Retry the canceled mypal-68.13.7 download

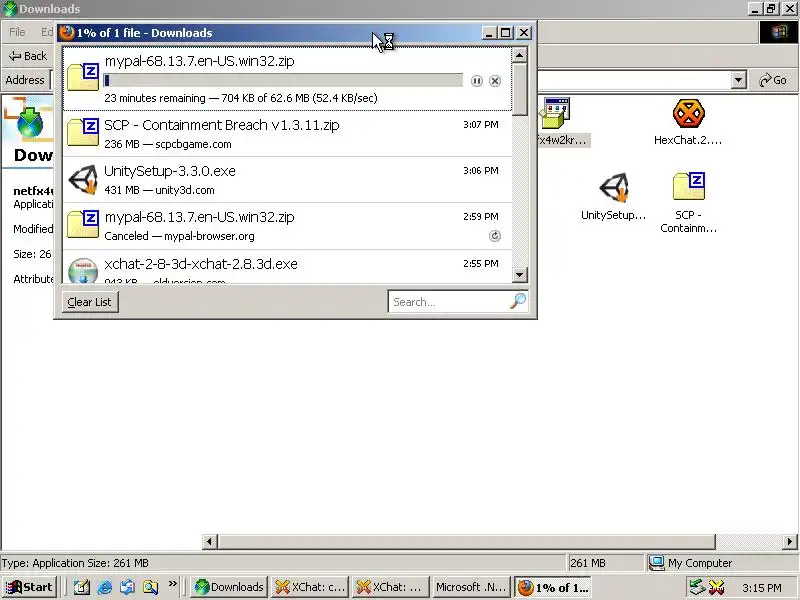(495, 236)
